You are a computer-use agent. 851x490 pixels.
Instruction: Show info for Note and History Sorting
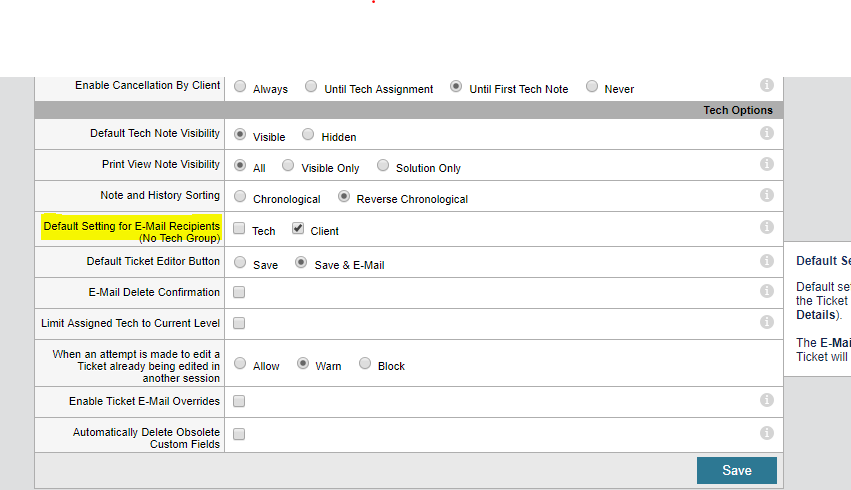pyautogui.click(x=766, y=195)
